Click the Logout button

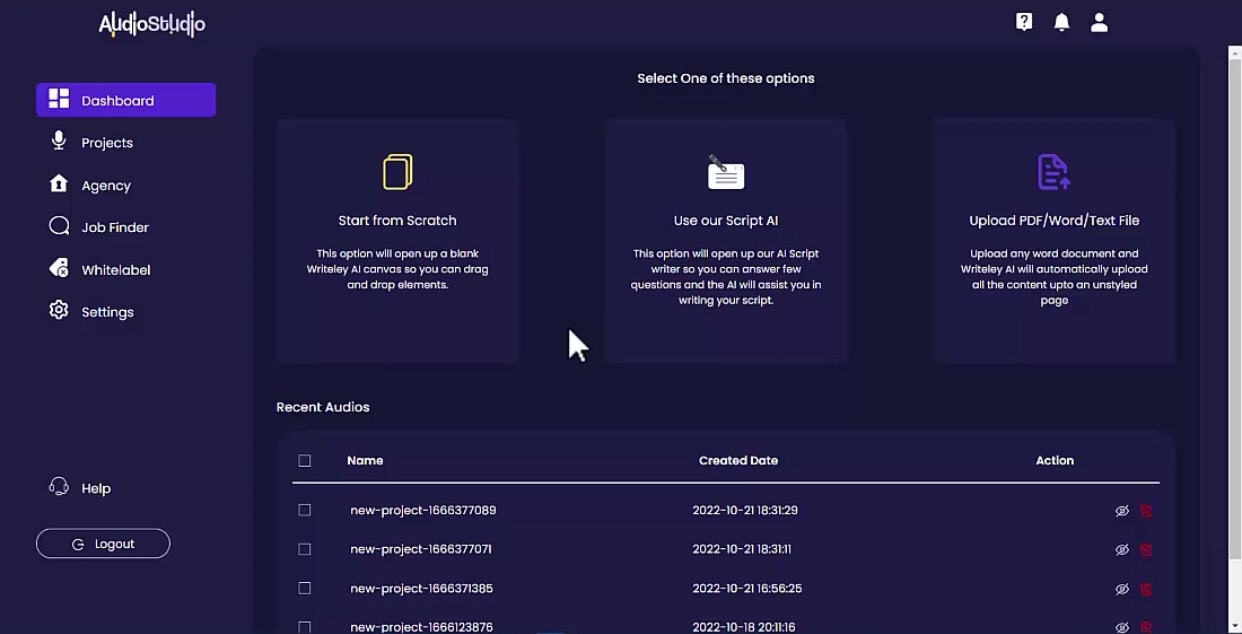coord(103,544)
